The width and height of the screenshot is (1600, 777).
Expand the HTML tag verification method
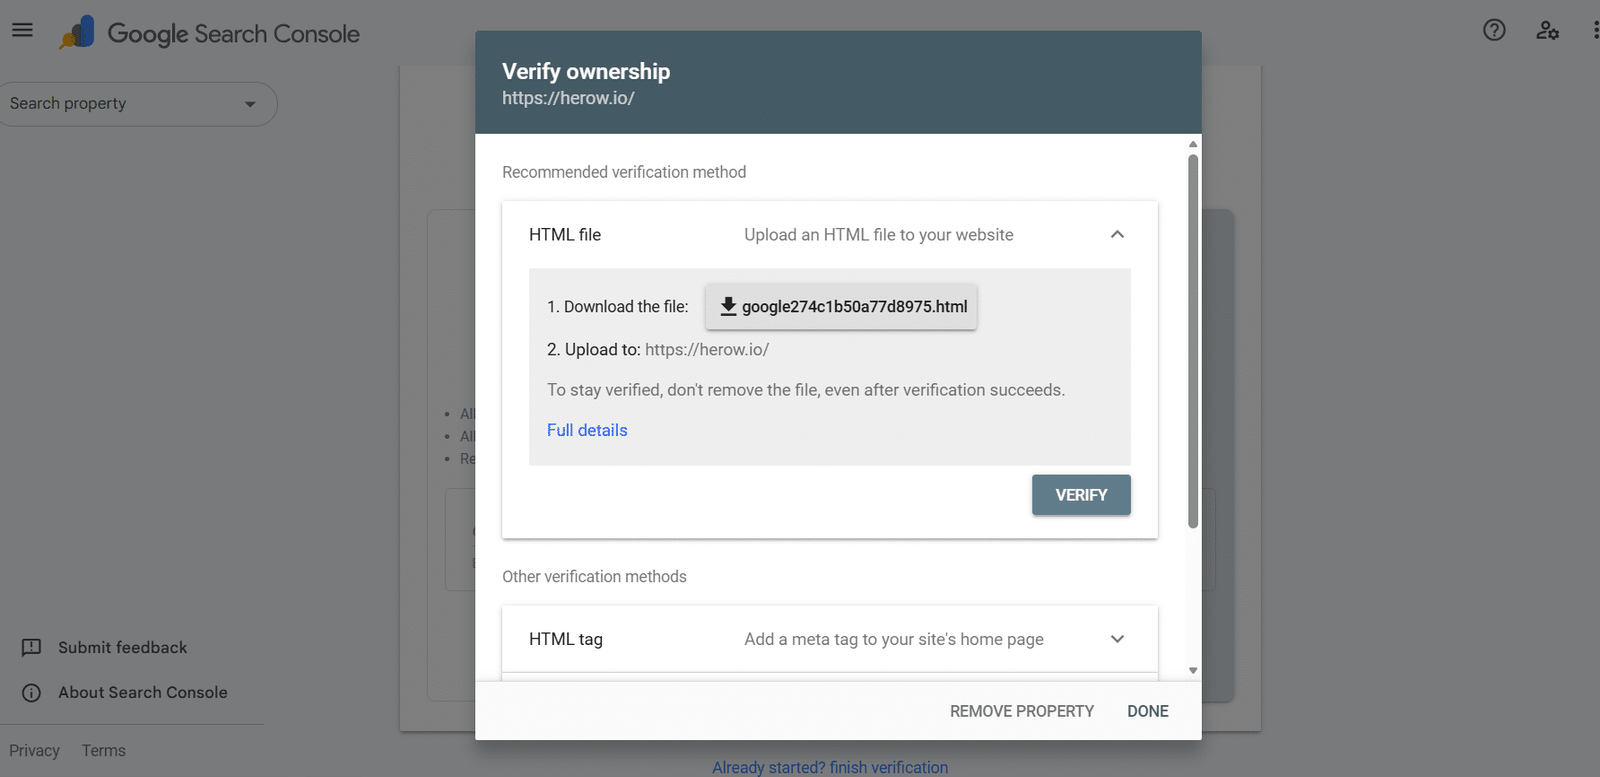pyautogui.click(x=1117, y=639)
